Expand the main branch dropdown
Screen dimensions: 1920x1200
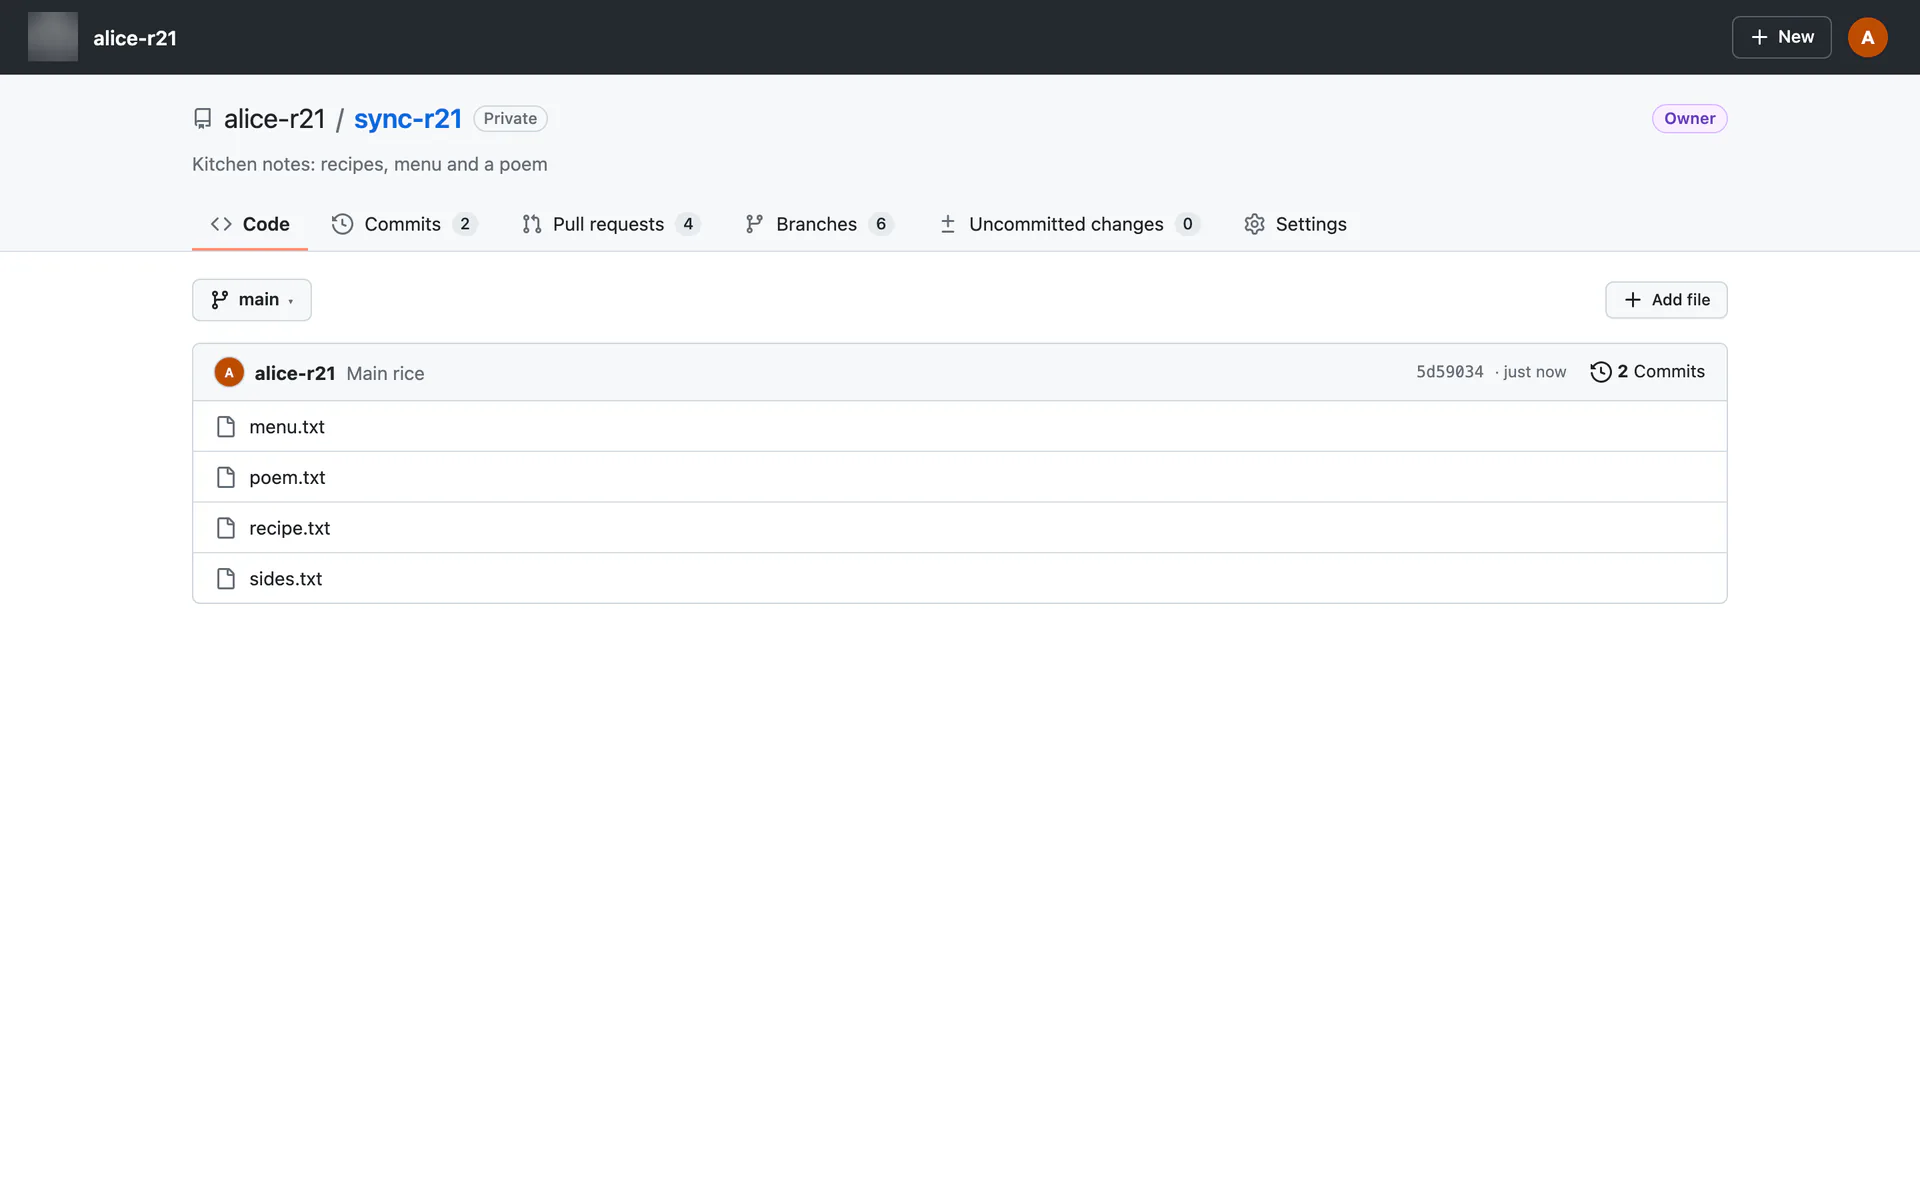tap(252, 300)
